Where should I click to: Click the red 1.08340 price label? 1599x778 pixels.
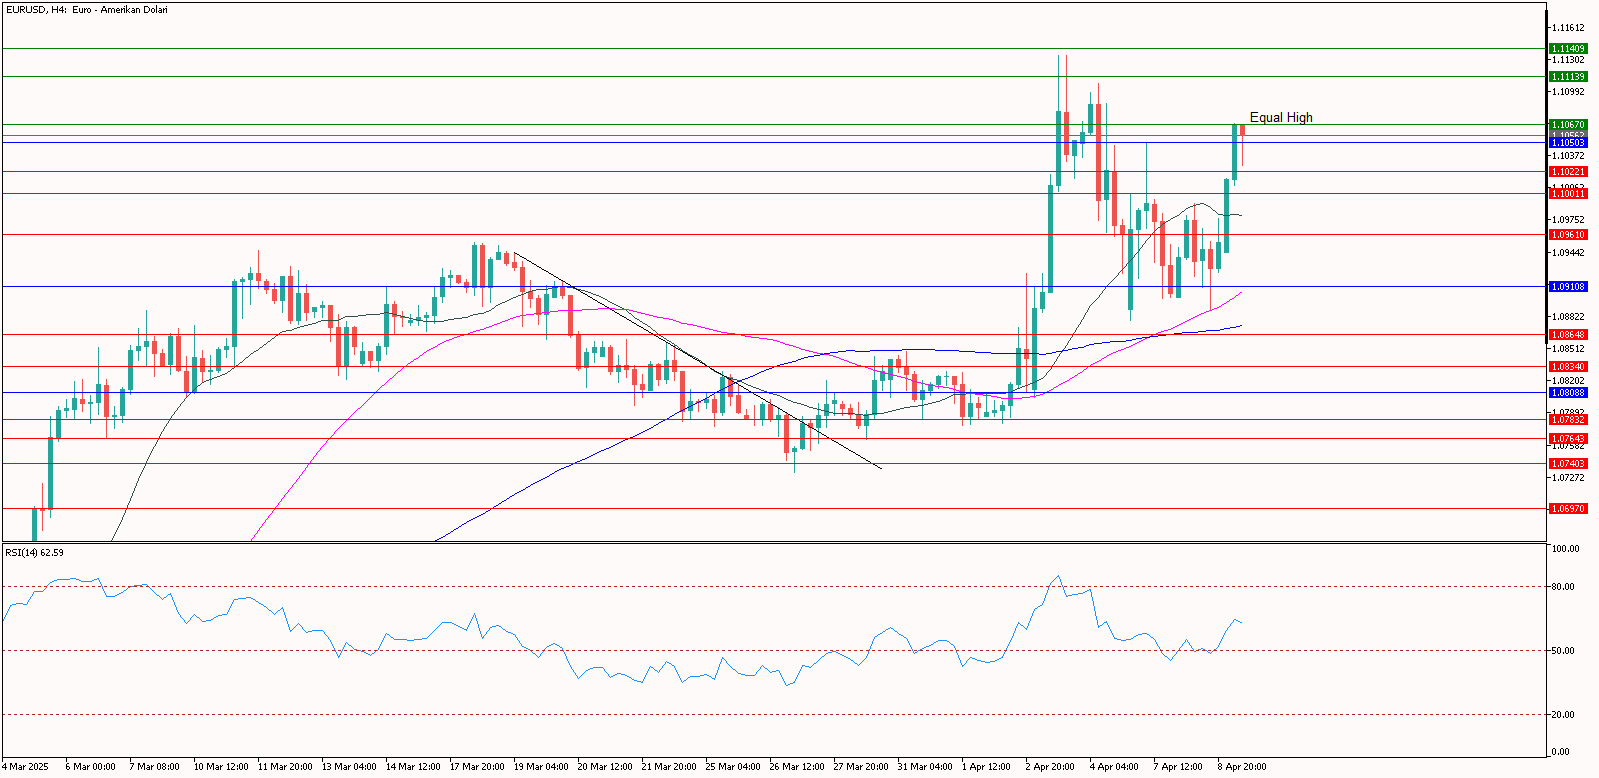click(1567, 367)
